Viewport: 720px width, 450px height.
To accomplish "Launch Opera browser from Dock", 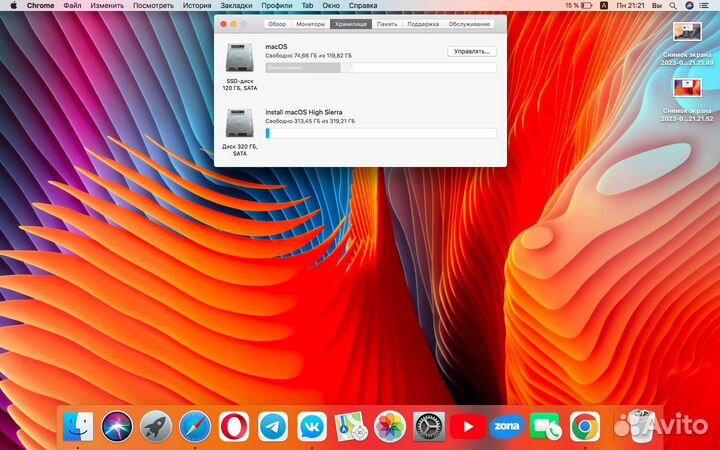I will (x=234, y=426).
